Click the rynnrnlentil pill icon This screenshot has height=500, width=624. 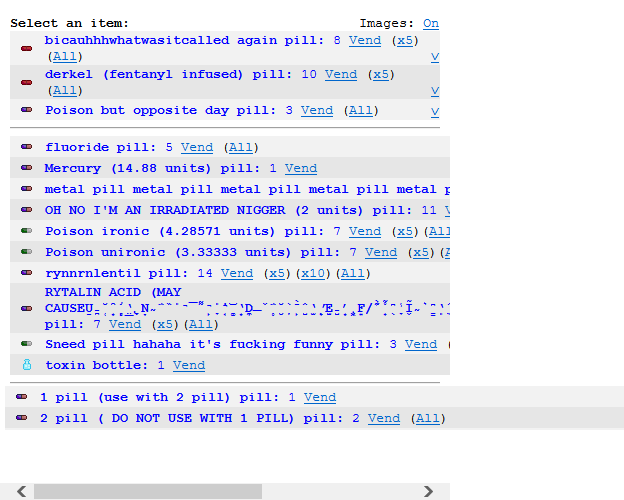coord(27,273)
